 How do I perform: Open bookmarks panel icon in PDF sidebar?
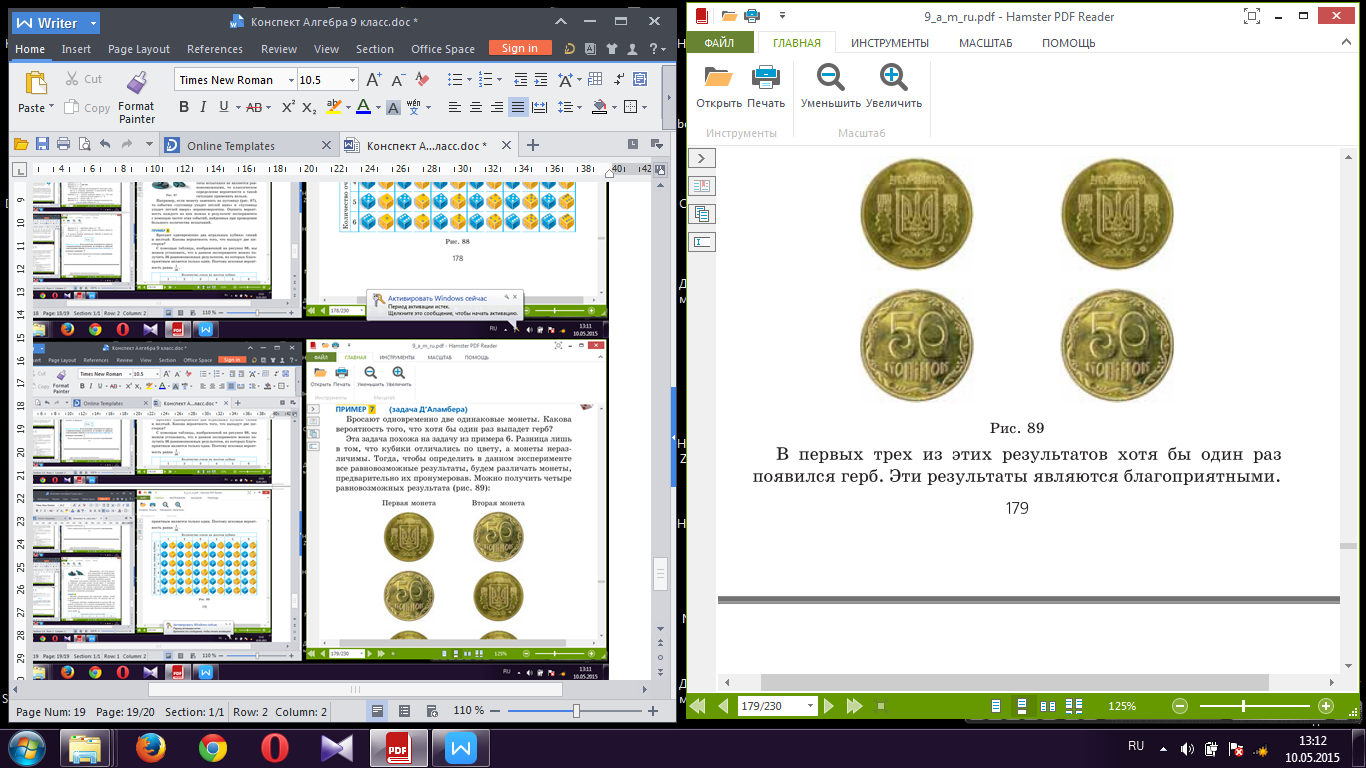702,186
